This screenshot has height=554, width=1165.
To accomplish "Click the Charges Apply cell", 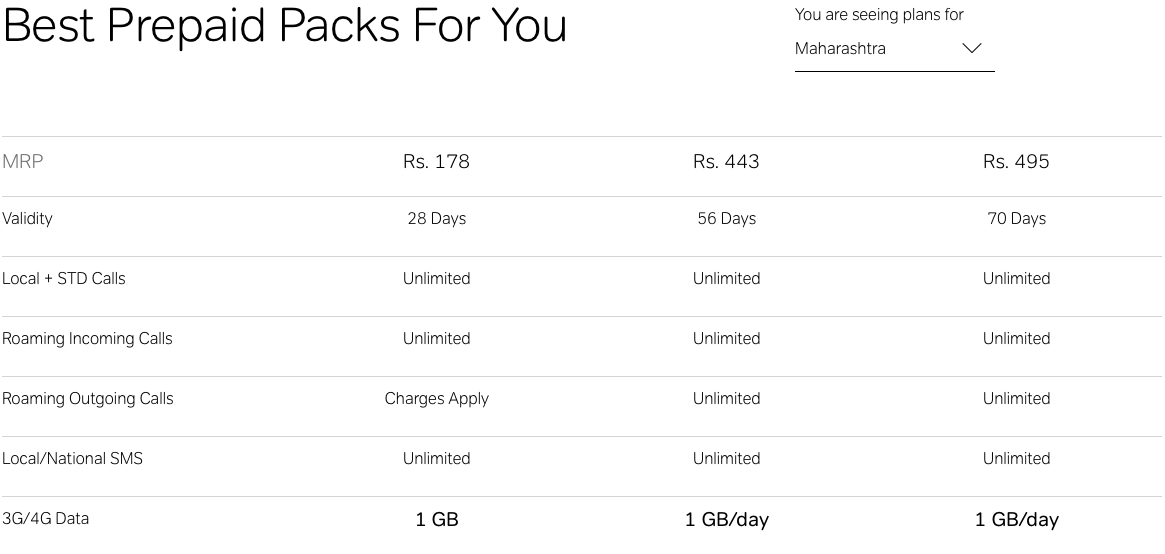I will (436, 398).
